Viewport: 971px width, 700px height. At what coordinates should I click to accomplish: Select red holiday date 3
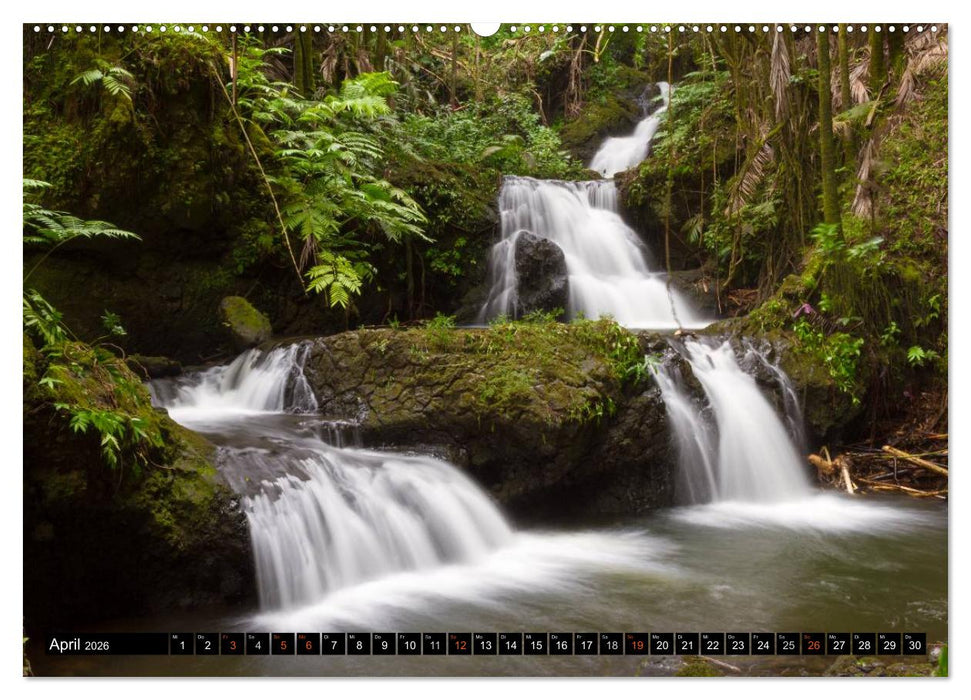coord(232,645)
